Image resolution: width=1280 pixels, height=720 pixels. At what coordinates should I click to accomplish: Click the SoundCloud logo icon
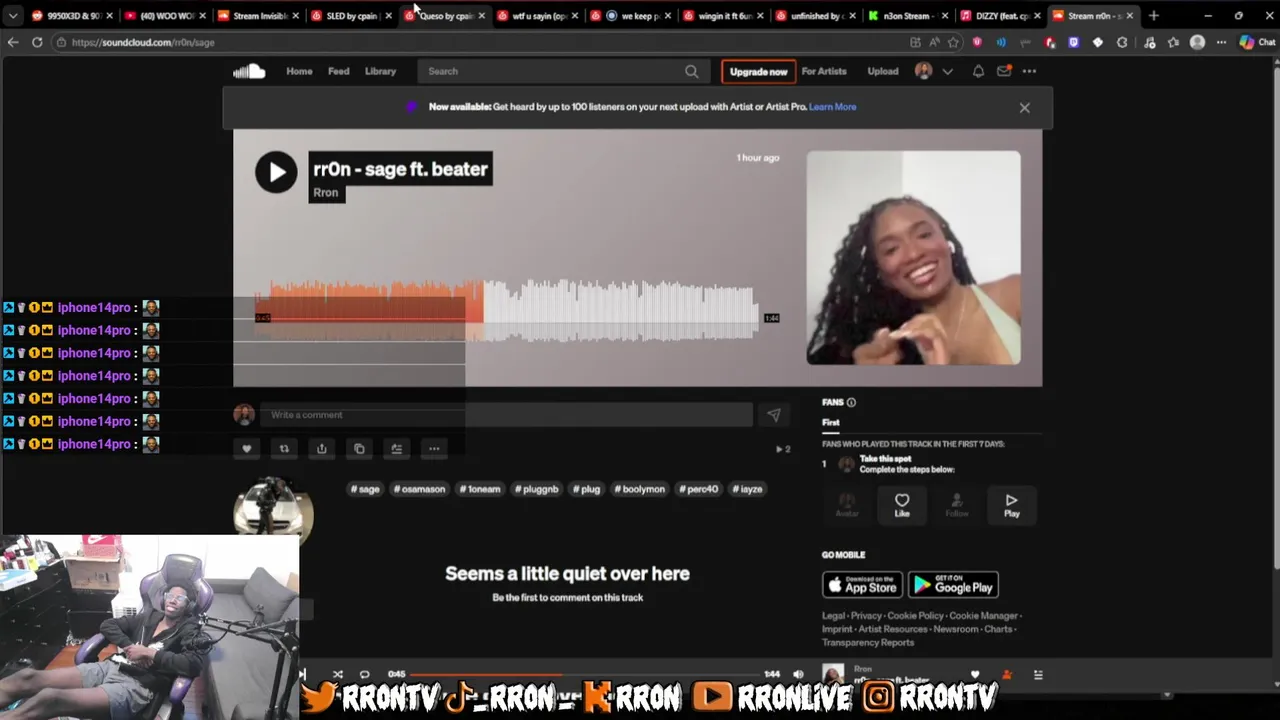(x=249, y=71)
